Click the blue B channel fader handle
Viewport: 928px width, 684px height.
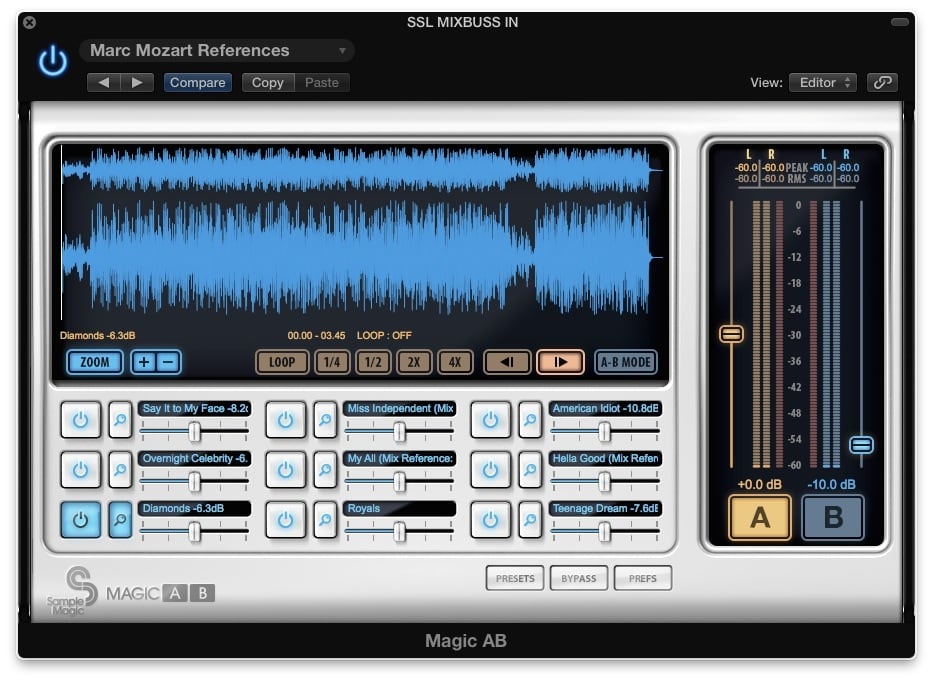tap(861, 445)
